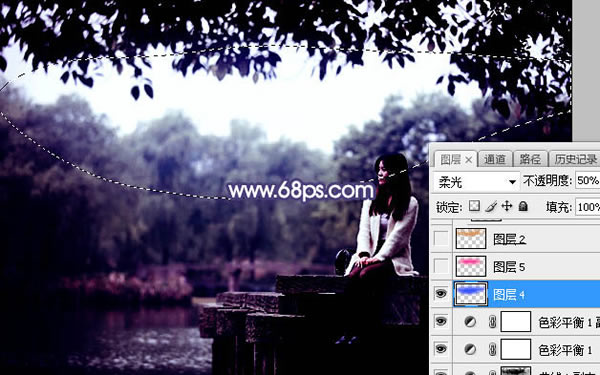
Task: Close the 图层 panel tab
Action: [x=469, y=160]
